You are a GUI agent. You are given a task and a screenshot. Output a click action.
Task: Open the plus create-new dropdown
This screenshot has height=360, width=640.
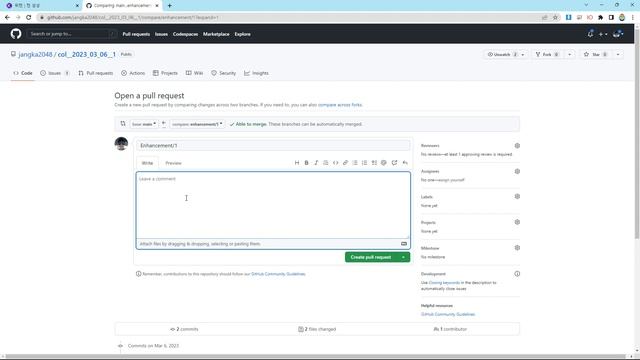(603, 34)
